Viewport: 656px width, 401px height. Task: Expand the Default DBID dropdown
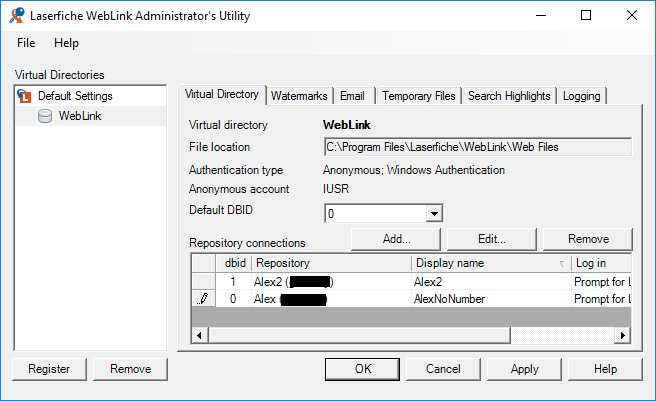[x=434, y=214]
